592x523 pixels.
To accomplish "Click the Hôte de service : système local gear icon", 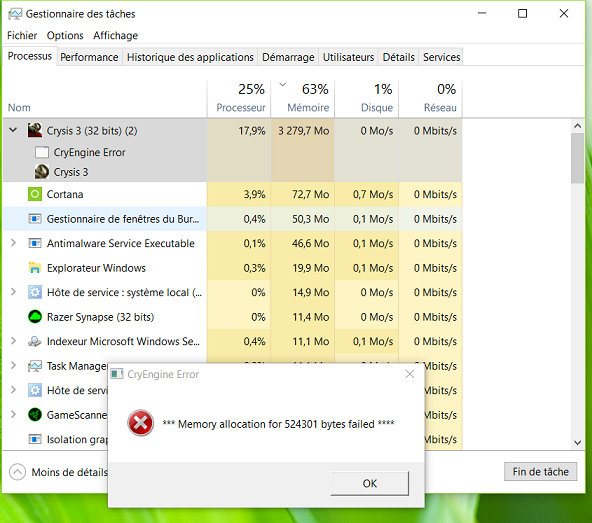I will point(35,292).
